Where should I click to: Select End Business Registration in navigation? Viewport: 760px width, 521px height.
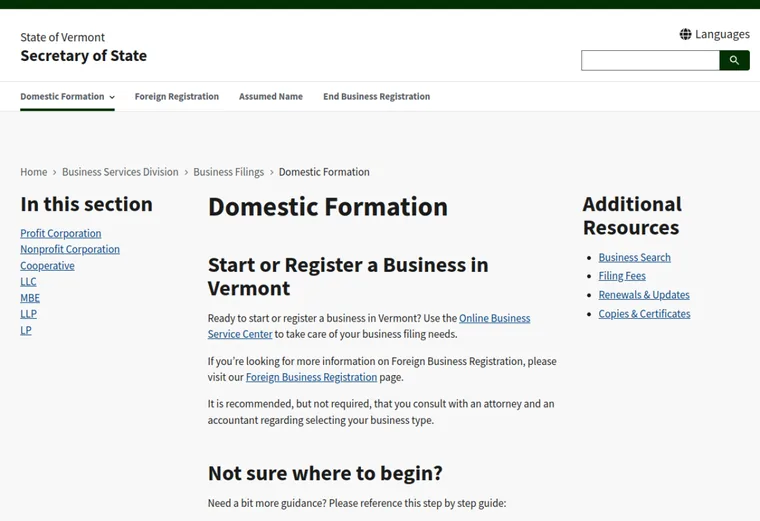point(377,96)
